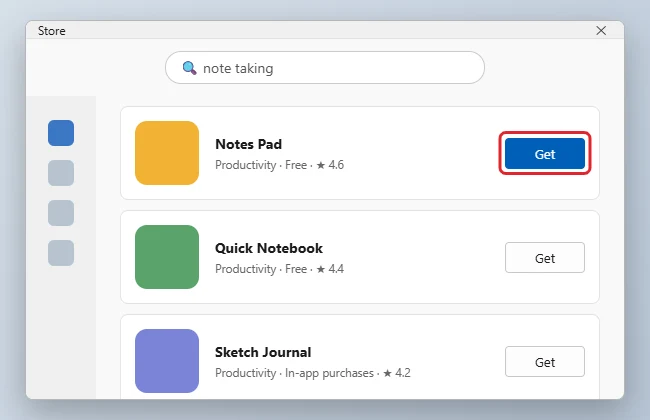Click 'Productivity · Free · ★ 4.4' details
The image size is (650, 420).
click(279, 269)
